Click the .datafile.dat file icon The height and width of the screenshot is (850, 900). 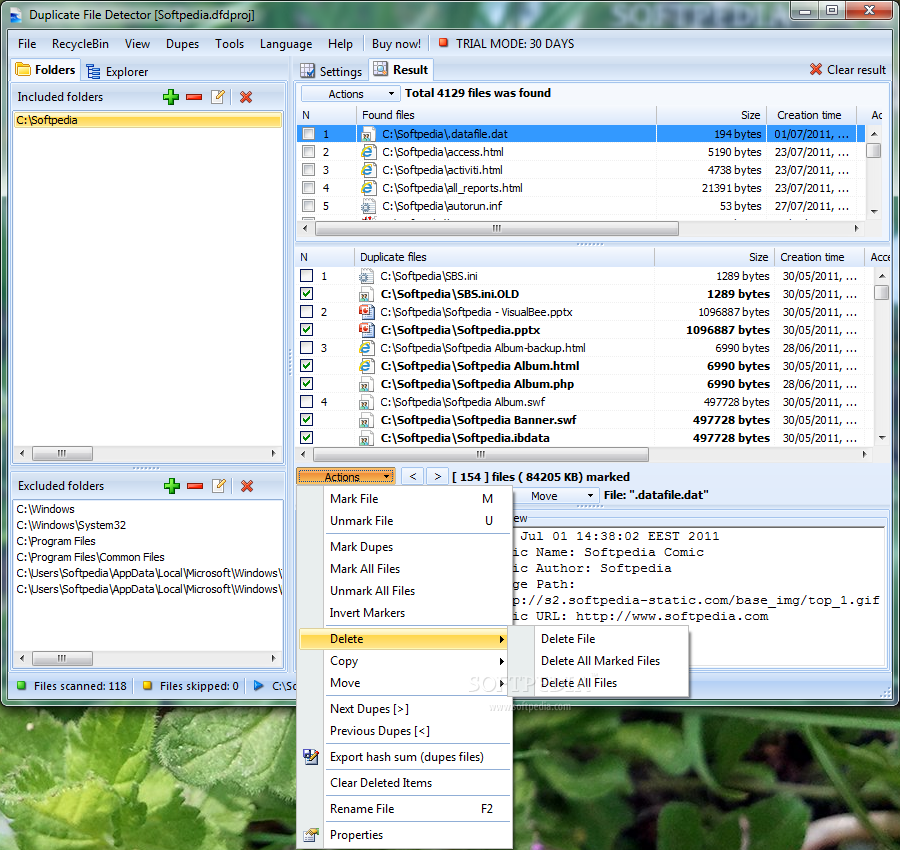(367, 134)
